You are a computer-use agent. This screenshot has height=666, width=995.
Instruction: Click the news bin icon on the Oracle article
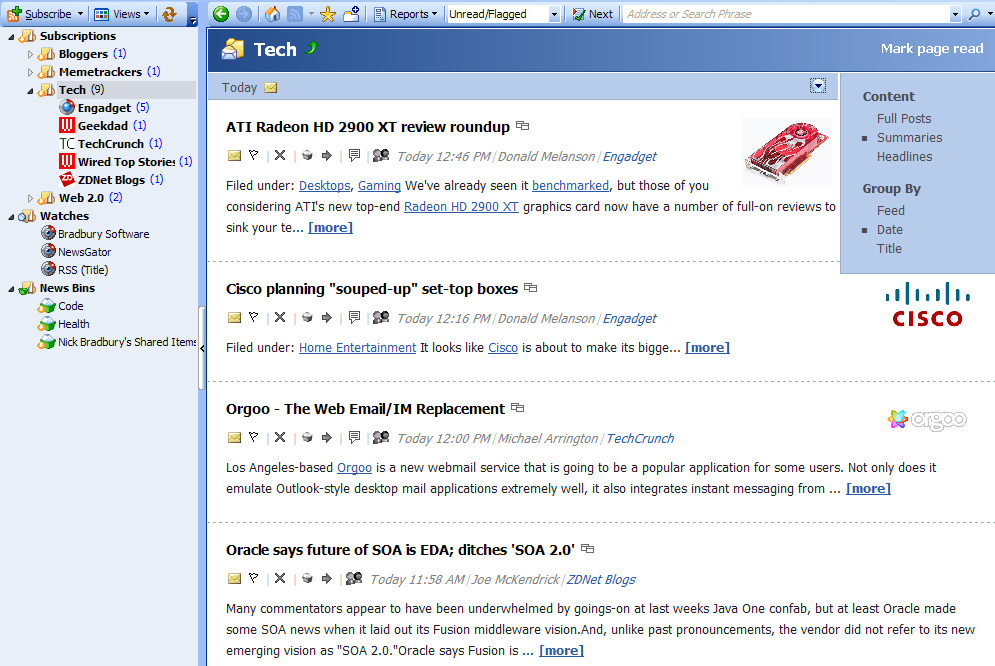click(x=307, y=578)
